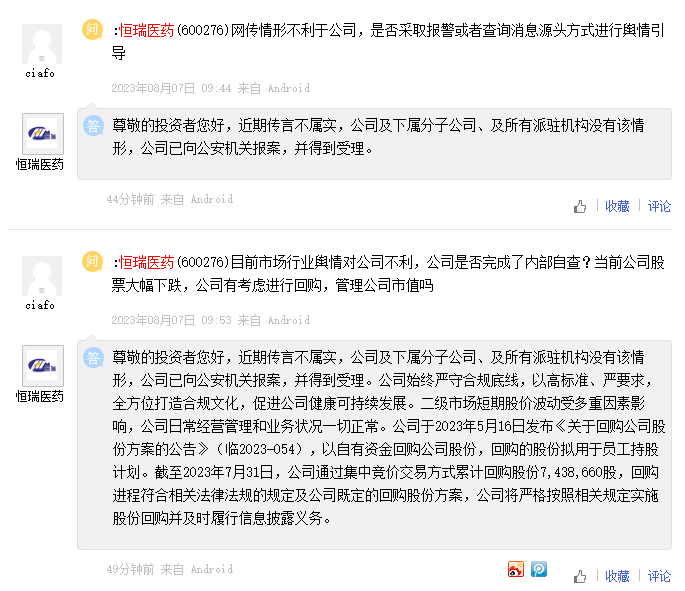Open 评论 for the second answer
The width and height of the screenshot is (685, 591).
[659, 576]
